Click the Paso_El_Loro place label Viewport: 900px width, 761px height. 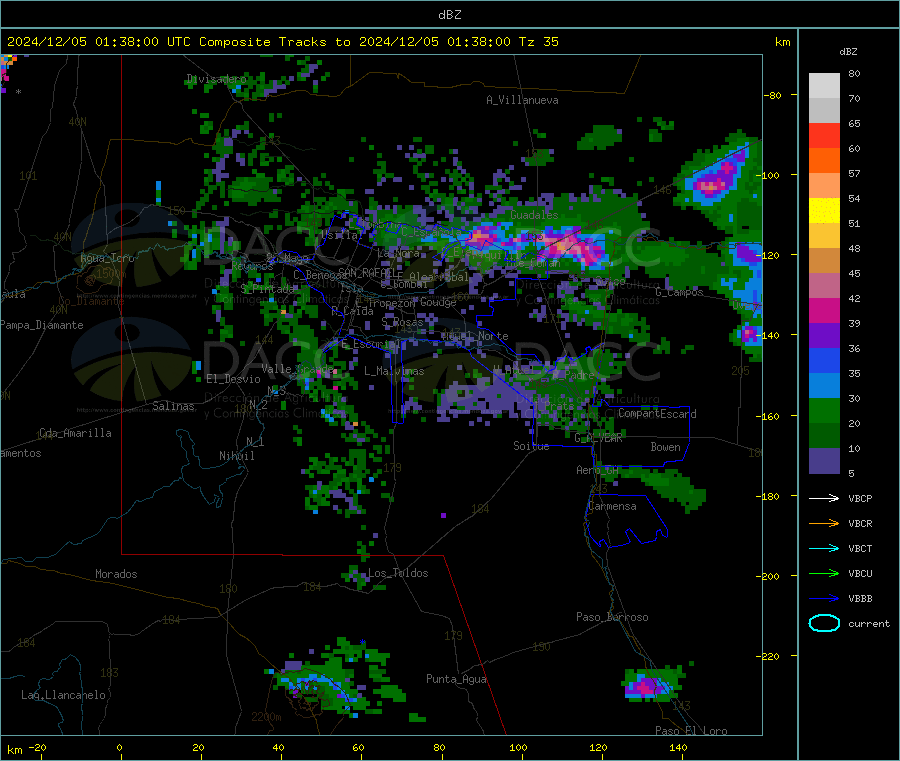click(691, 731)
